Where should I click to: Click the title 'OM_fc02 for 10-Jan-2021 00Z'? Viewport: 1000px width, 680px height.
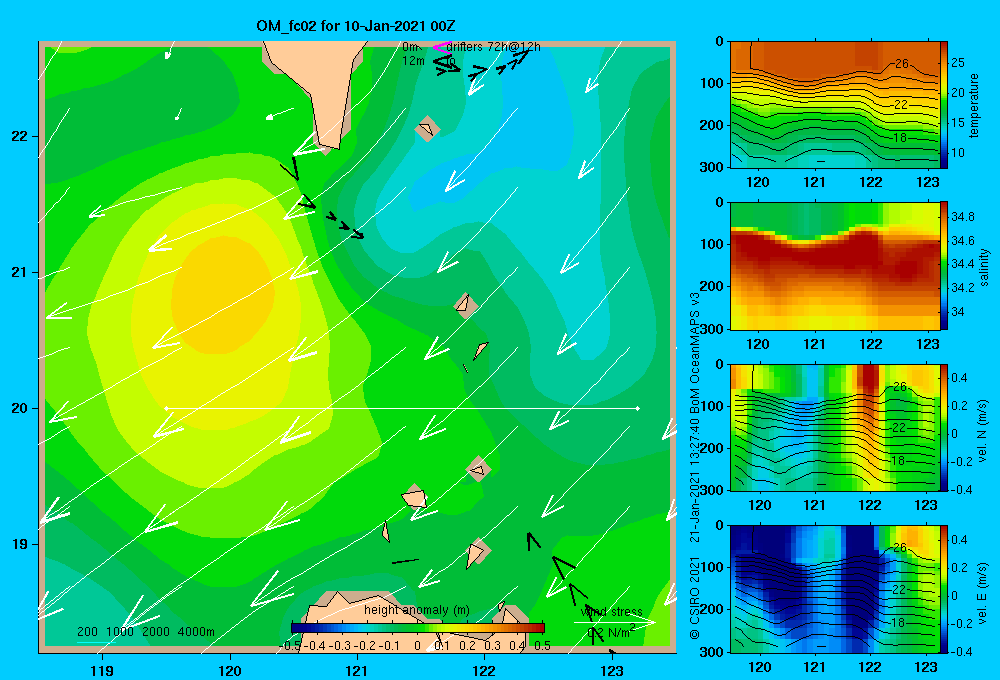tap(355, 26)
